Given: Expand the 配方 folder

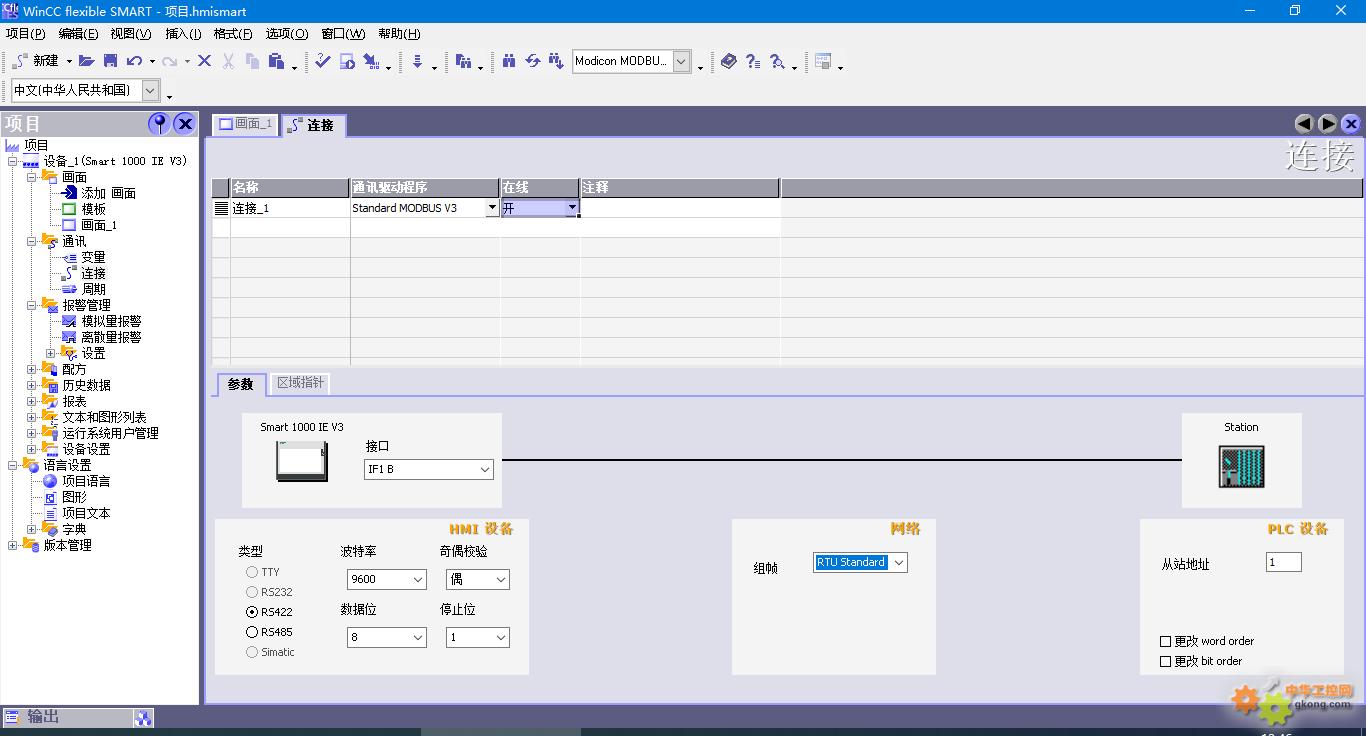Looking at the screenshot, I should 32,369.
